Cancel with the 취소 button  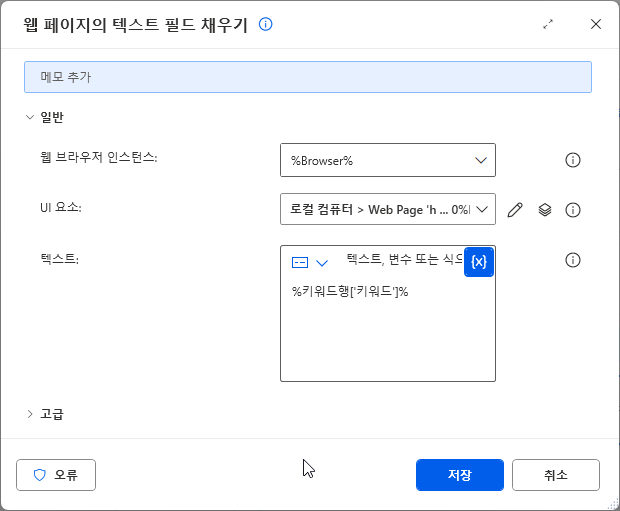tap(556, 475)
